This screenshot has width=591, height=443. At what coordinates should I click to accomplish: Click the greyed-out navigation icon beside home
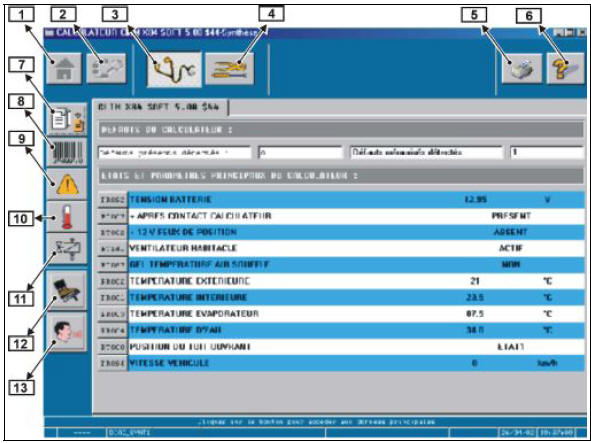(106, 68)
